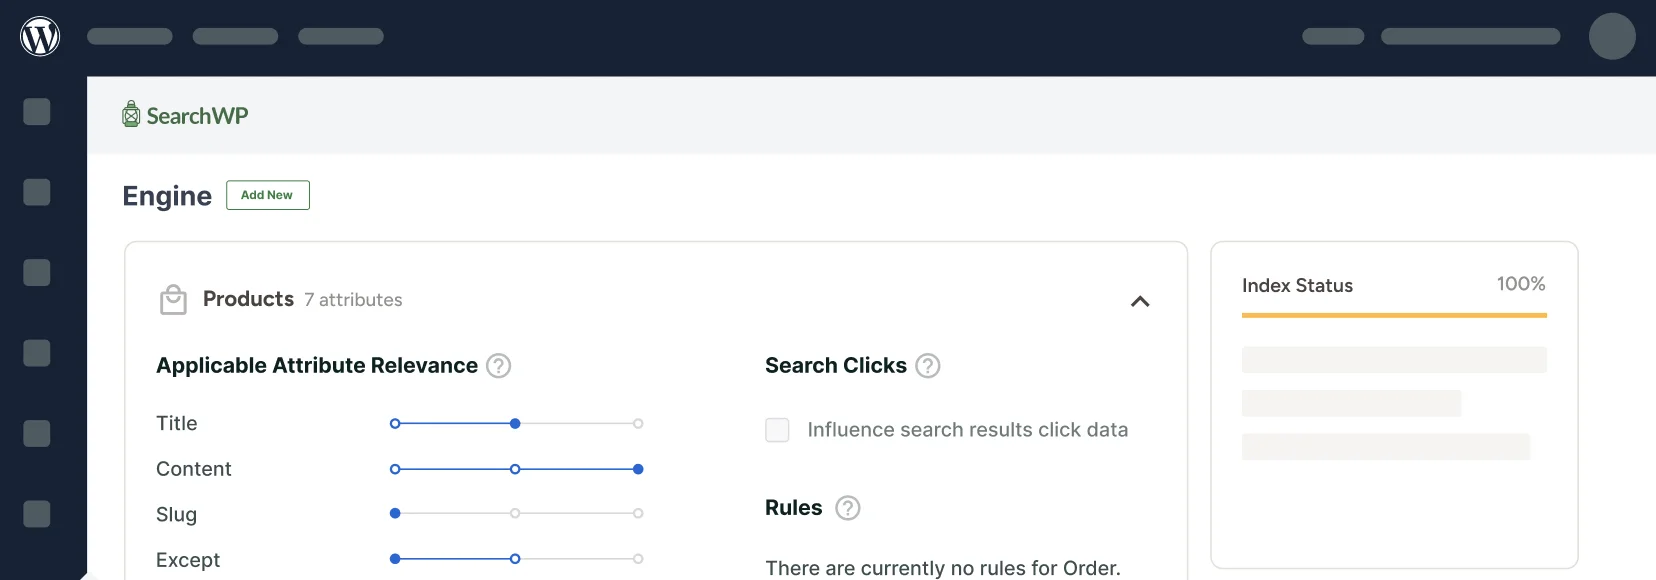The image size is (1656, 580).
Task: Click the Products section title
Action: coord(248,299)
